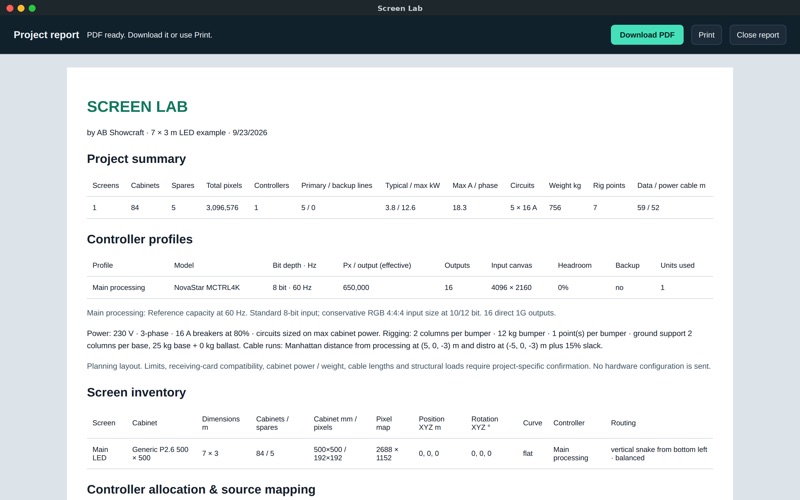The image size is (800, 500).
Task: Click the Screen Lab window title
Action: 400,8
